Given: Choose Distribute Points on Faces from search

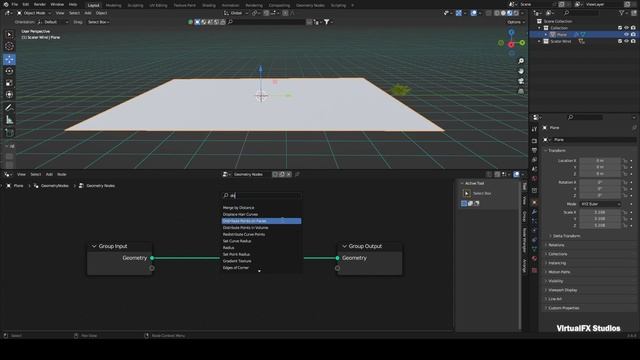Looking at the screenshot, I should [x=261, y=221].
